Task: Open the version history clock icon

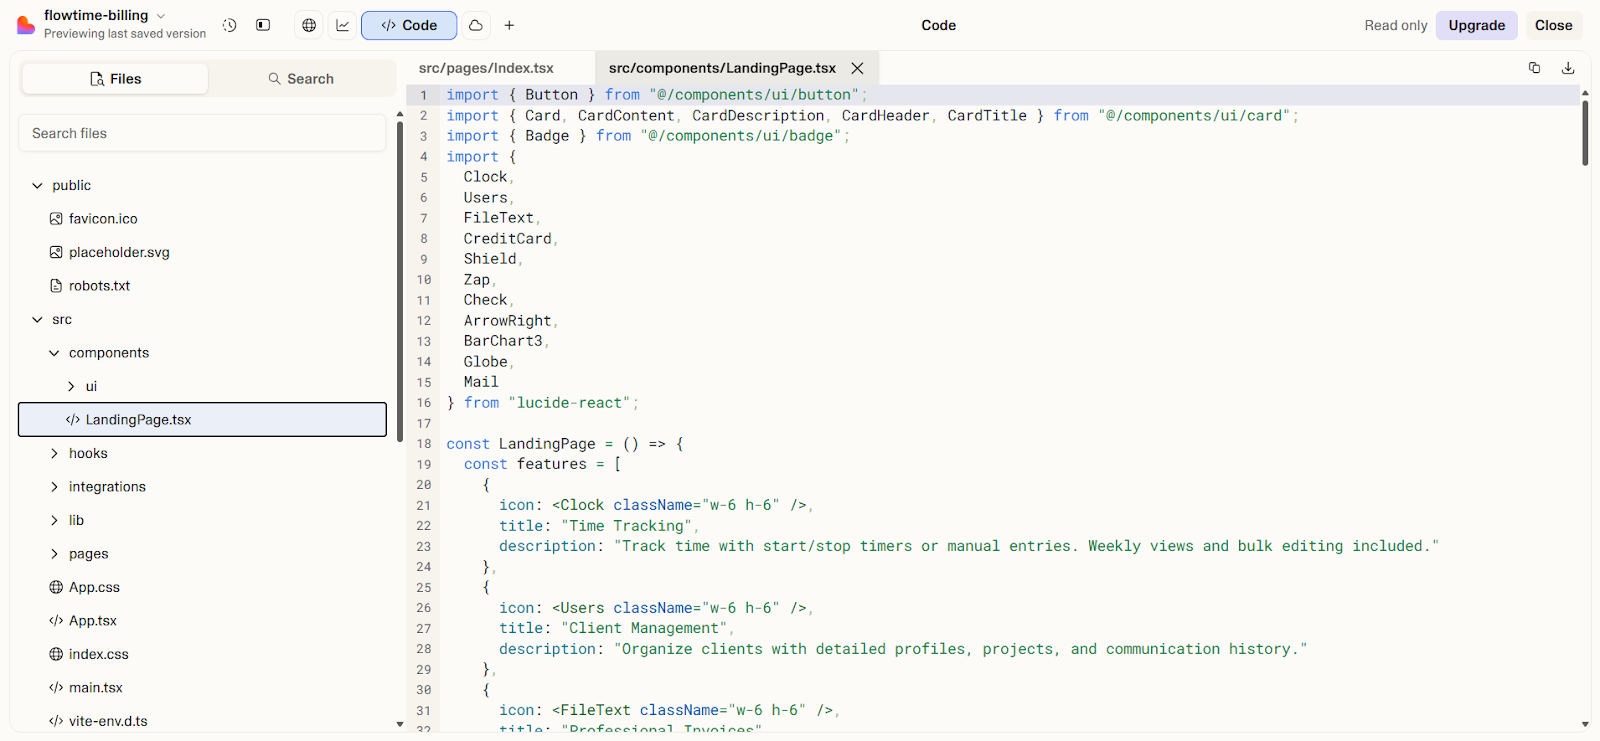Action: coord(229,25)
